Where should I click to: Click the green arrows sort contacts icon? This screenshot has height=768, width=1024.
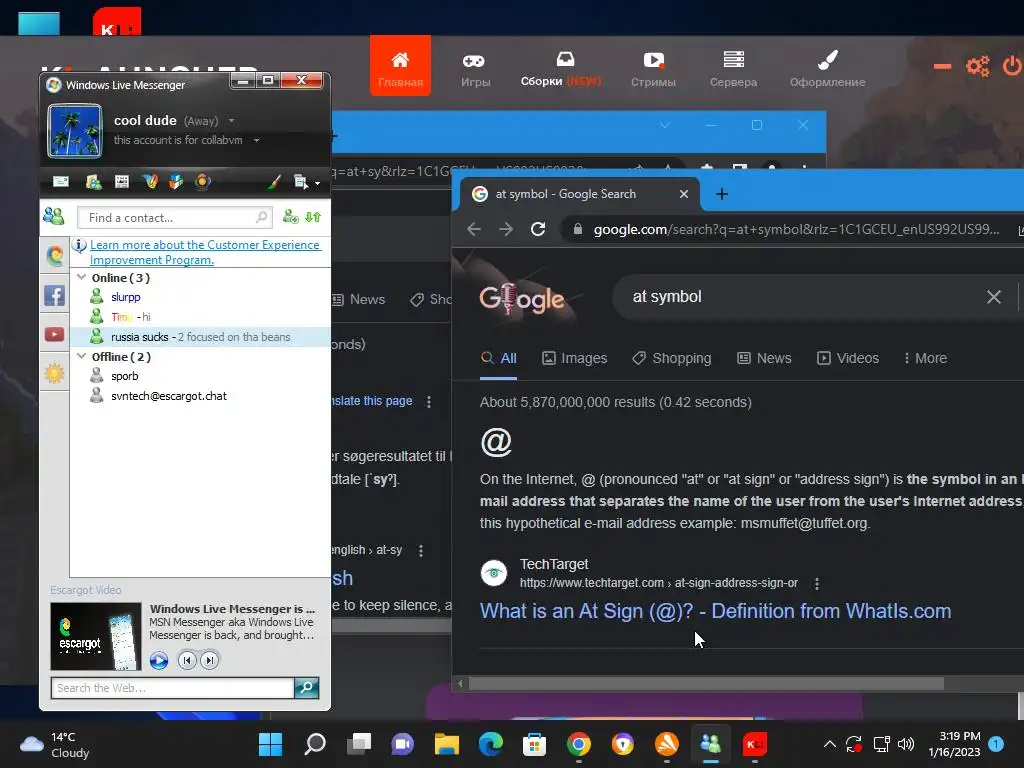pos(313,217)
